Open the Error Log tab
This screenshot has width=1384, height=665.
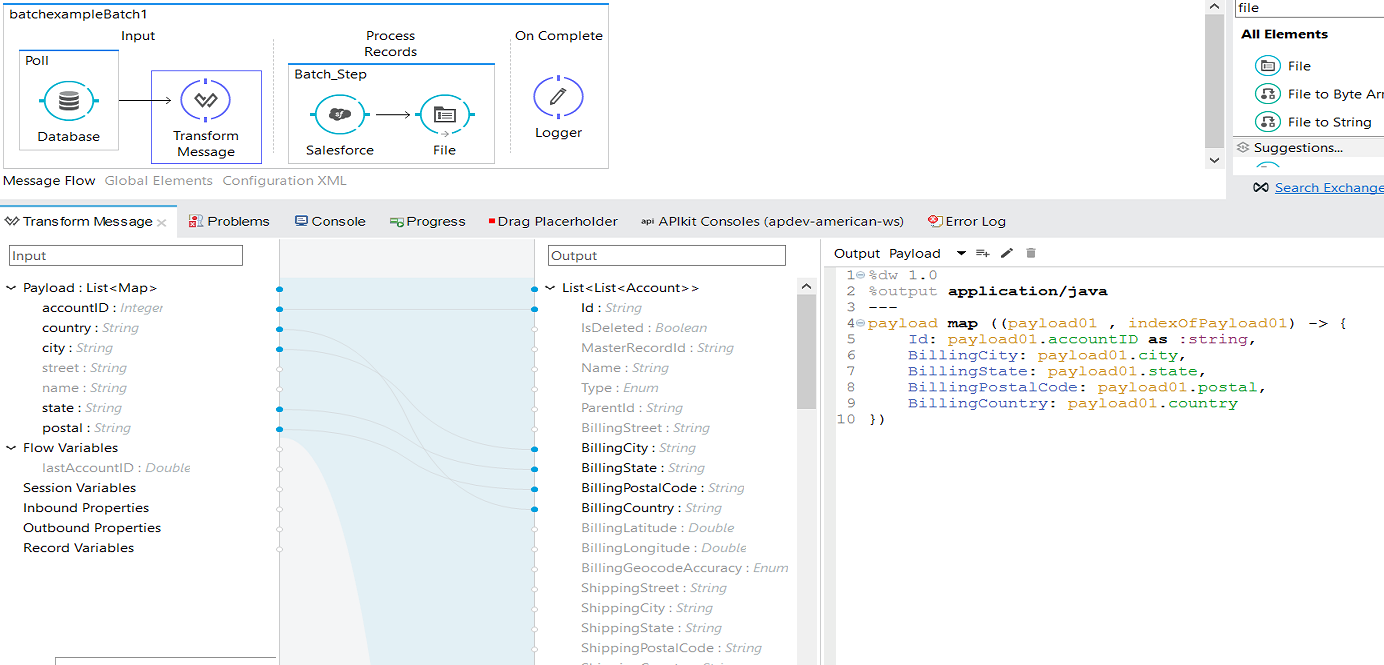(x=966, y=221)
